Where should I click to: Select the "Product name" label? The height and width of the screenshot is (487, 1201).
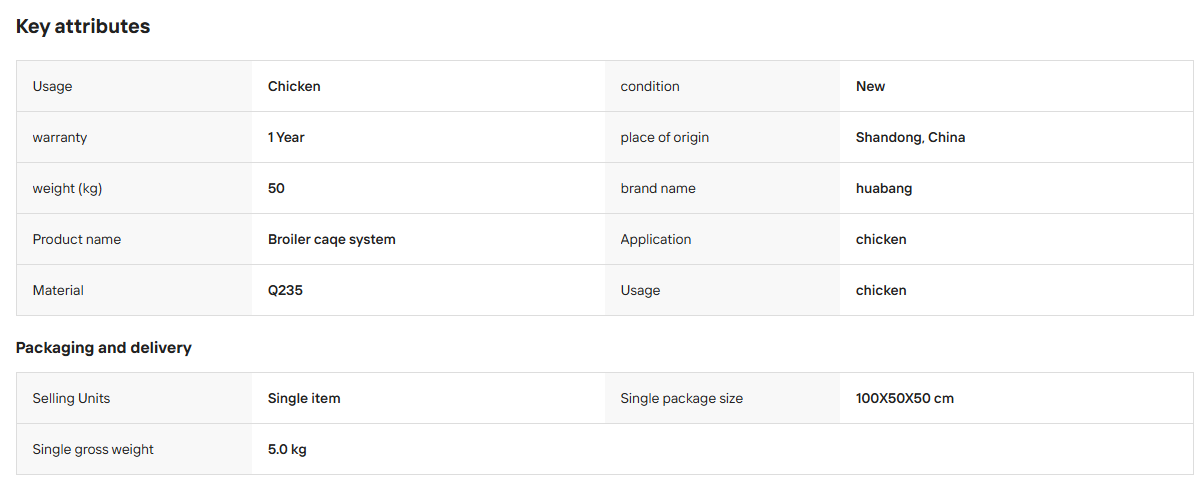point(77,239)
